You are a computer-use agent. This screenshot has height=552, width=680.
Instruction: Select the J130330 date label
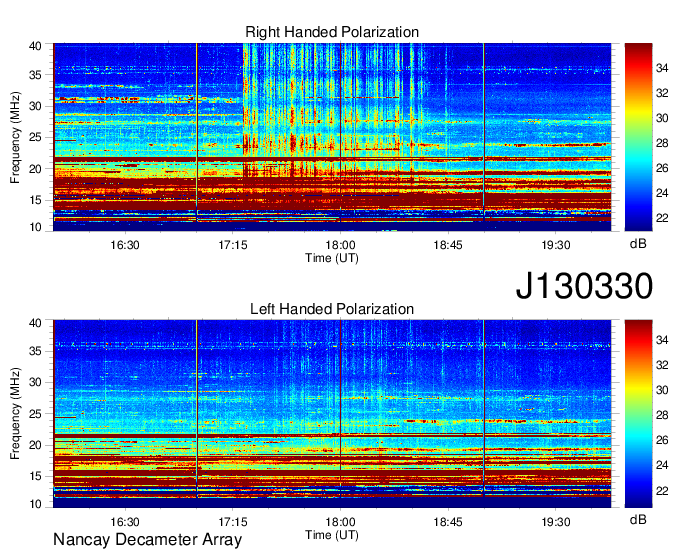point(584,286)
